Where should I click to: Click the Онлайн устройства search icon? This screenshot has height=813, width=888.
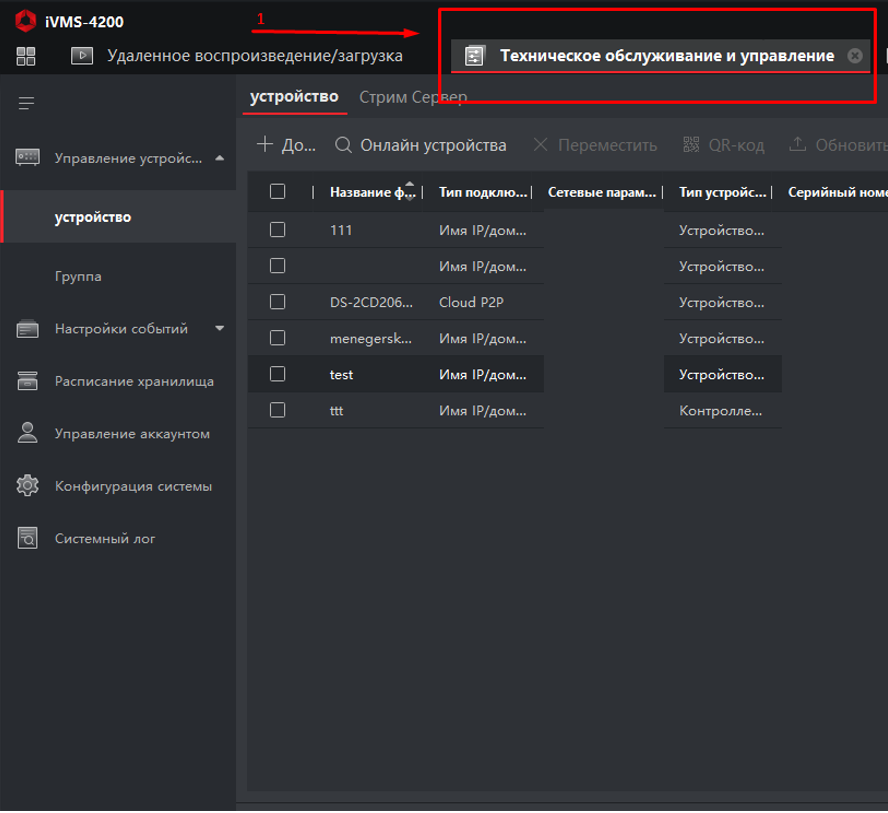click(x=343, y=145)
